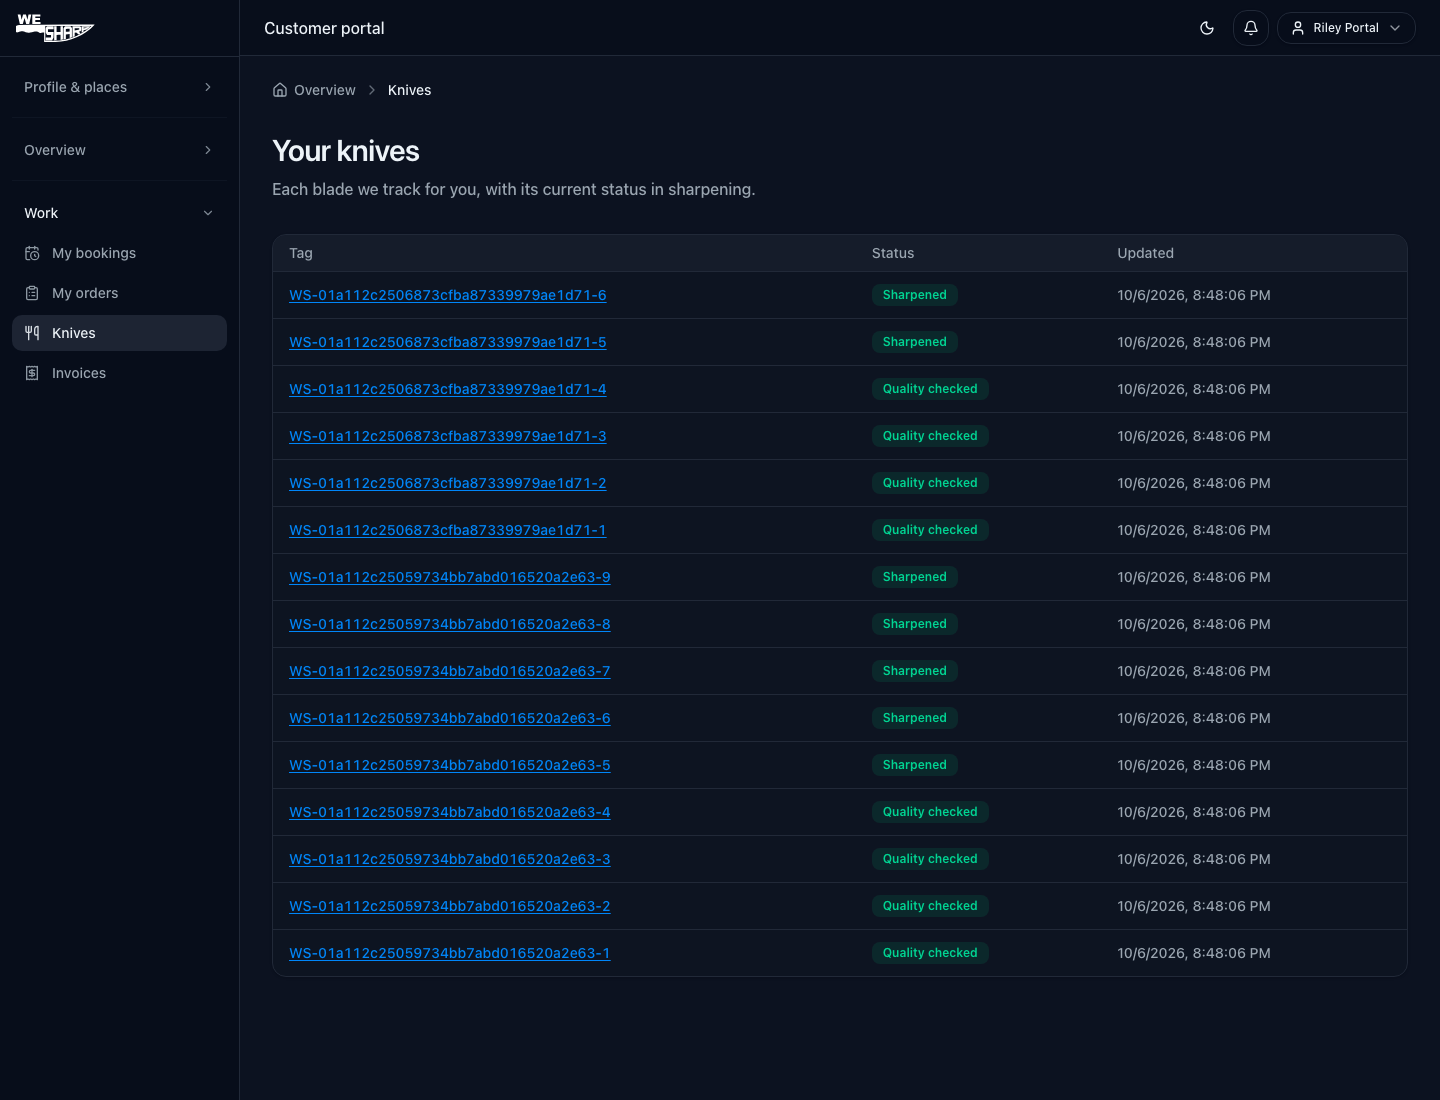
Task: Open notifications via the bell icon
Action: point(1251,28)
